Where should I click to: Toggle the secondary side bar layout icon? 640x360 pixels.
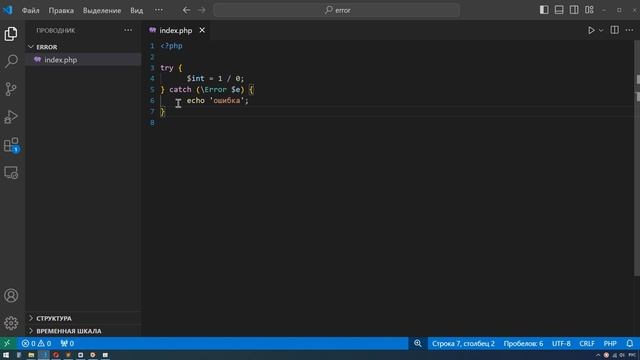click(x=574, y=10)
